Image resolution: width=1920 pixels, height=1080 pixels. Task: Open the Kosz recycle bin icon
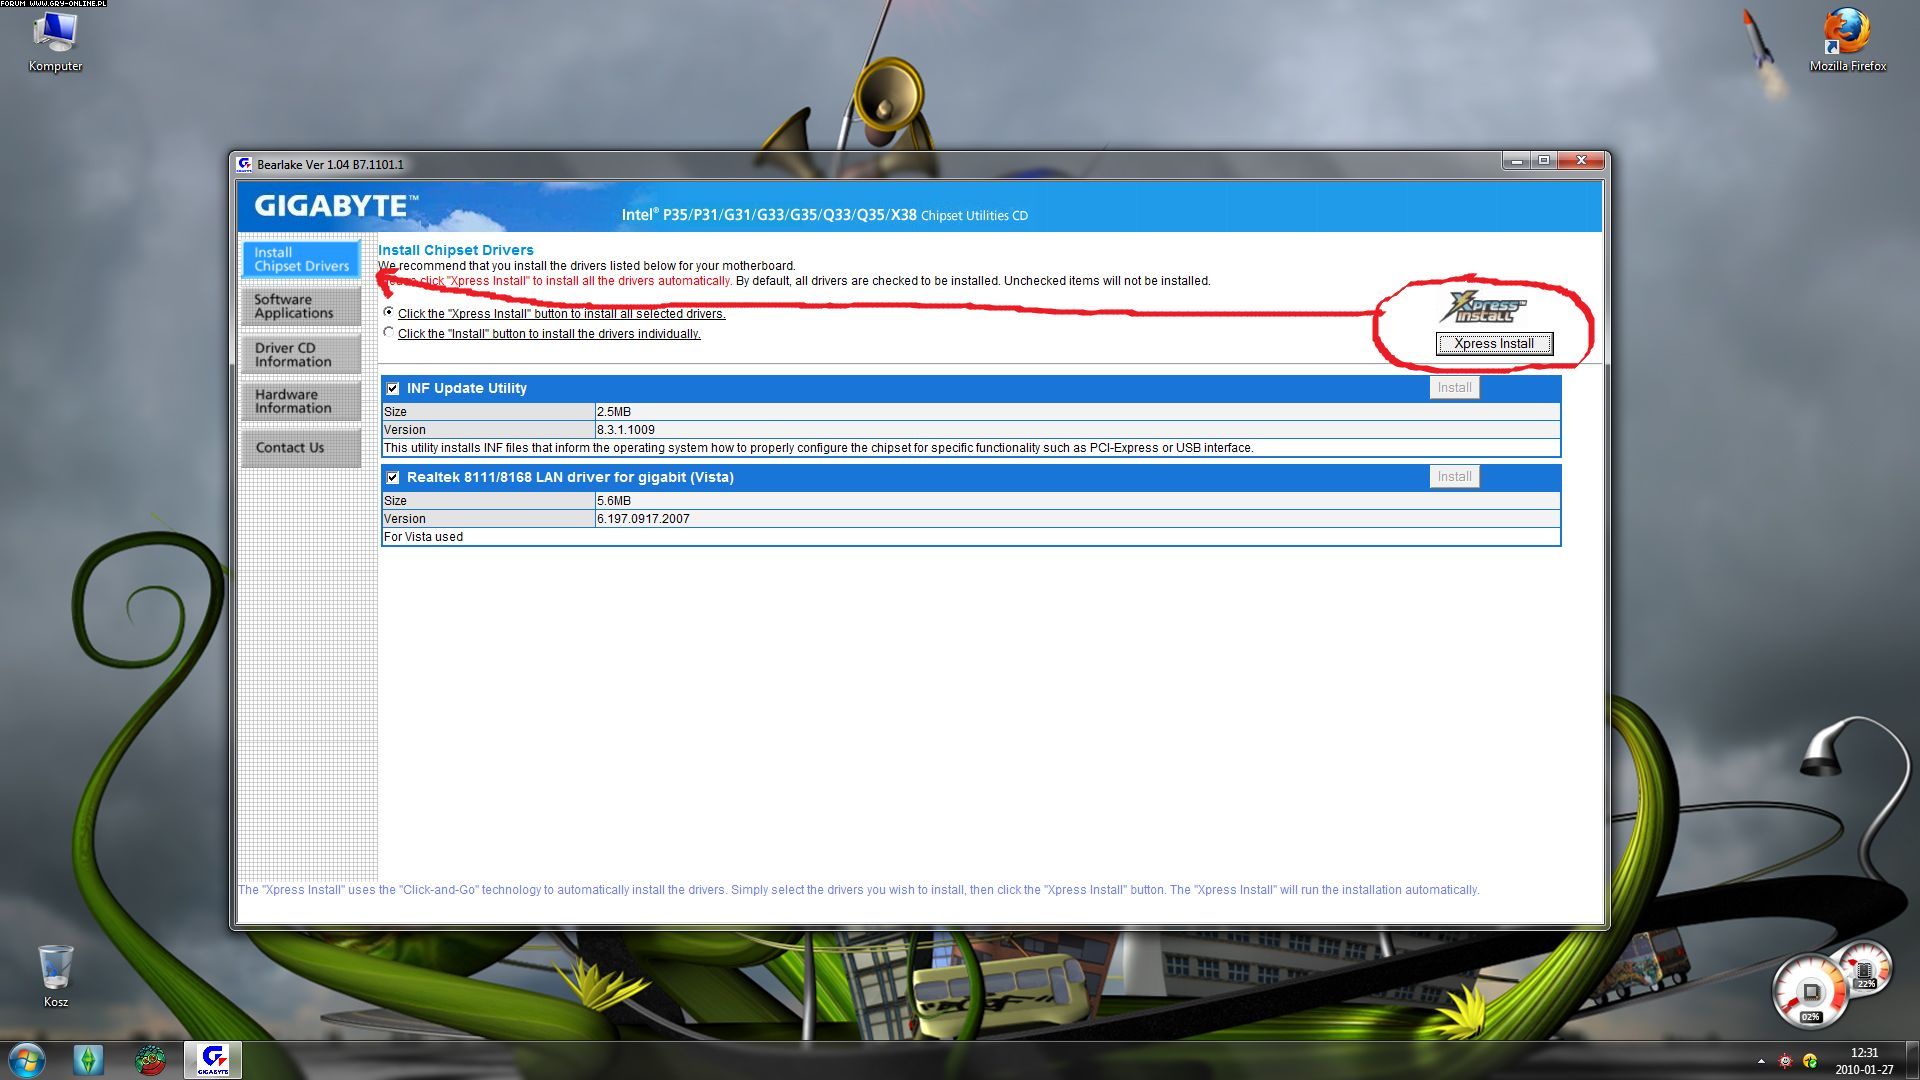click(55, 976)
